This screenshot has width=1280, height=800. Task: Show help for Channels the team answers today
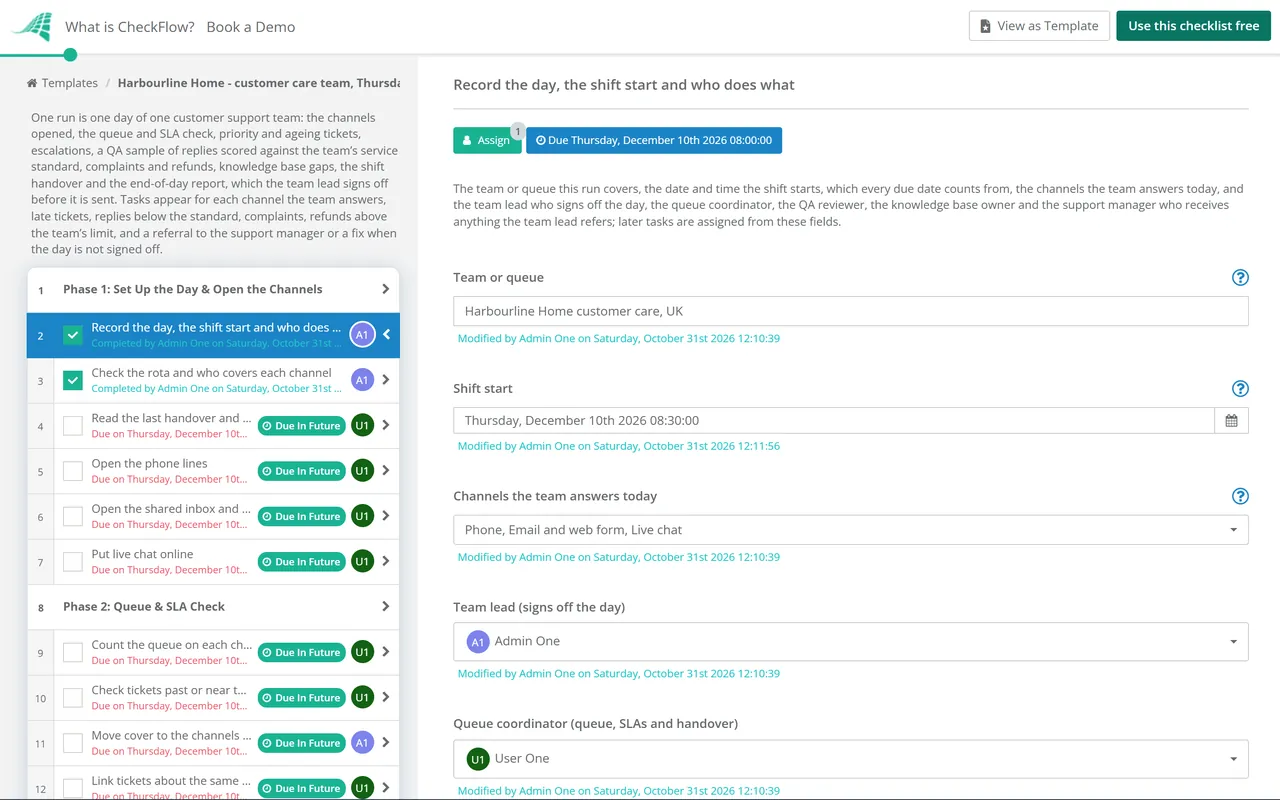click(x=1240, y=496)
